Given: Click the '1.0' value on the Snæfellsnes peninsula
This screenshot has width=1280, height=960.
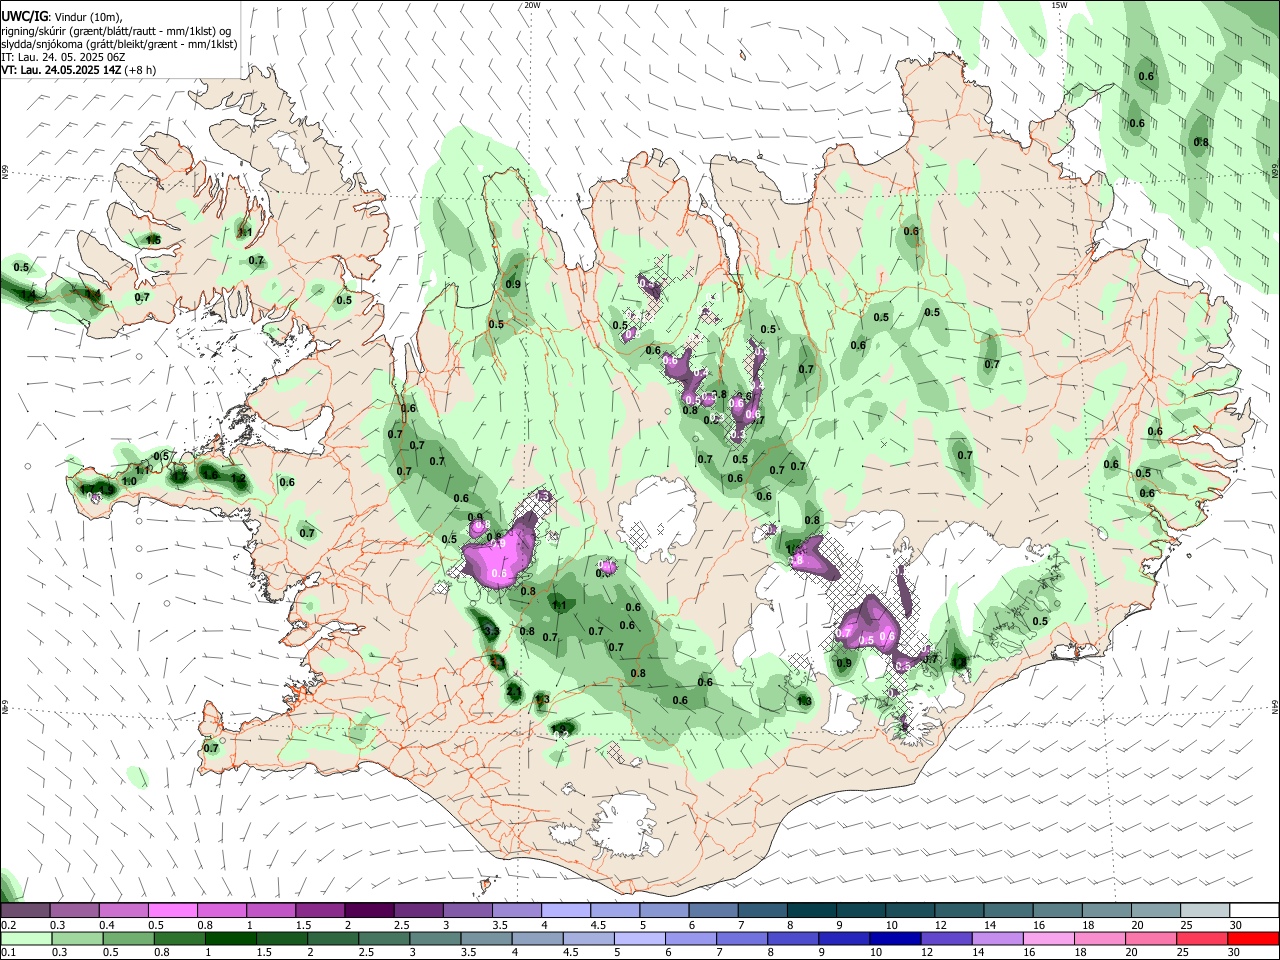Looking at the screenshot, I should (129, 482).
